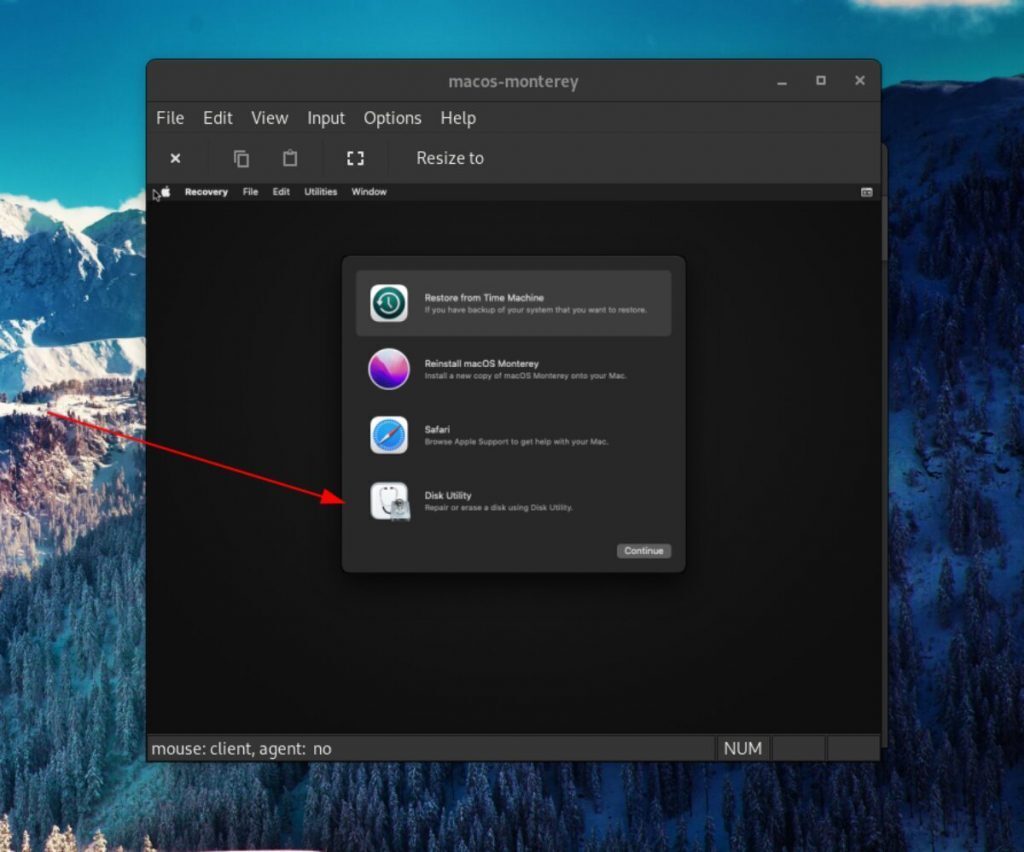Screen dimensions: 1024x852
Task: Select the Safari compass icon
Action: [389, 435]
